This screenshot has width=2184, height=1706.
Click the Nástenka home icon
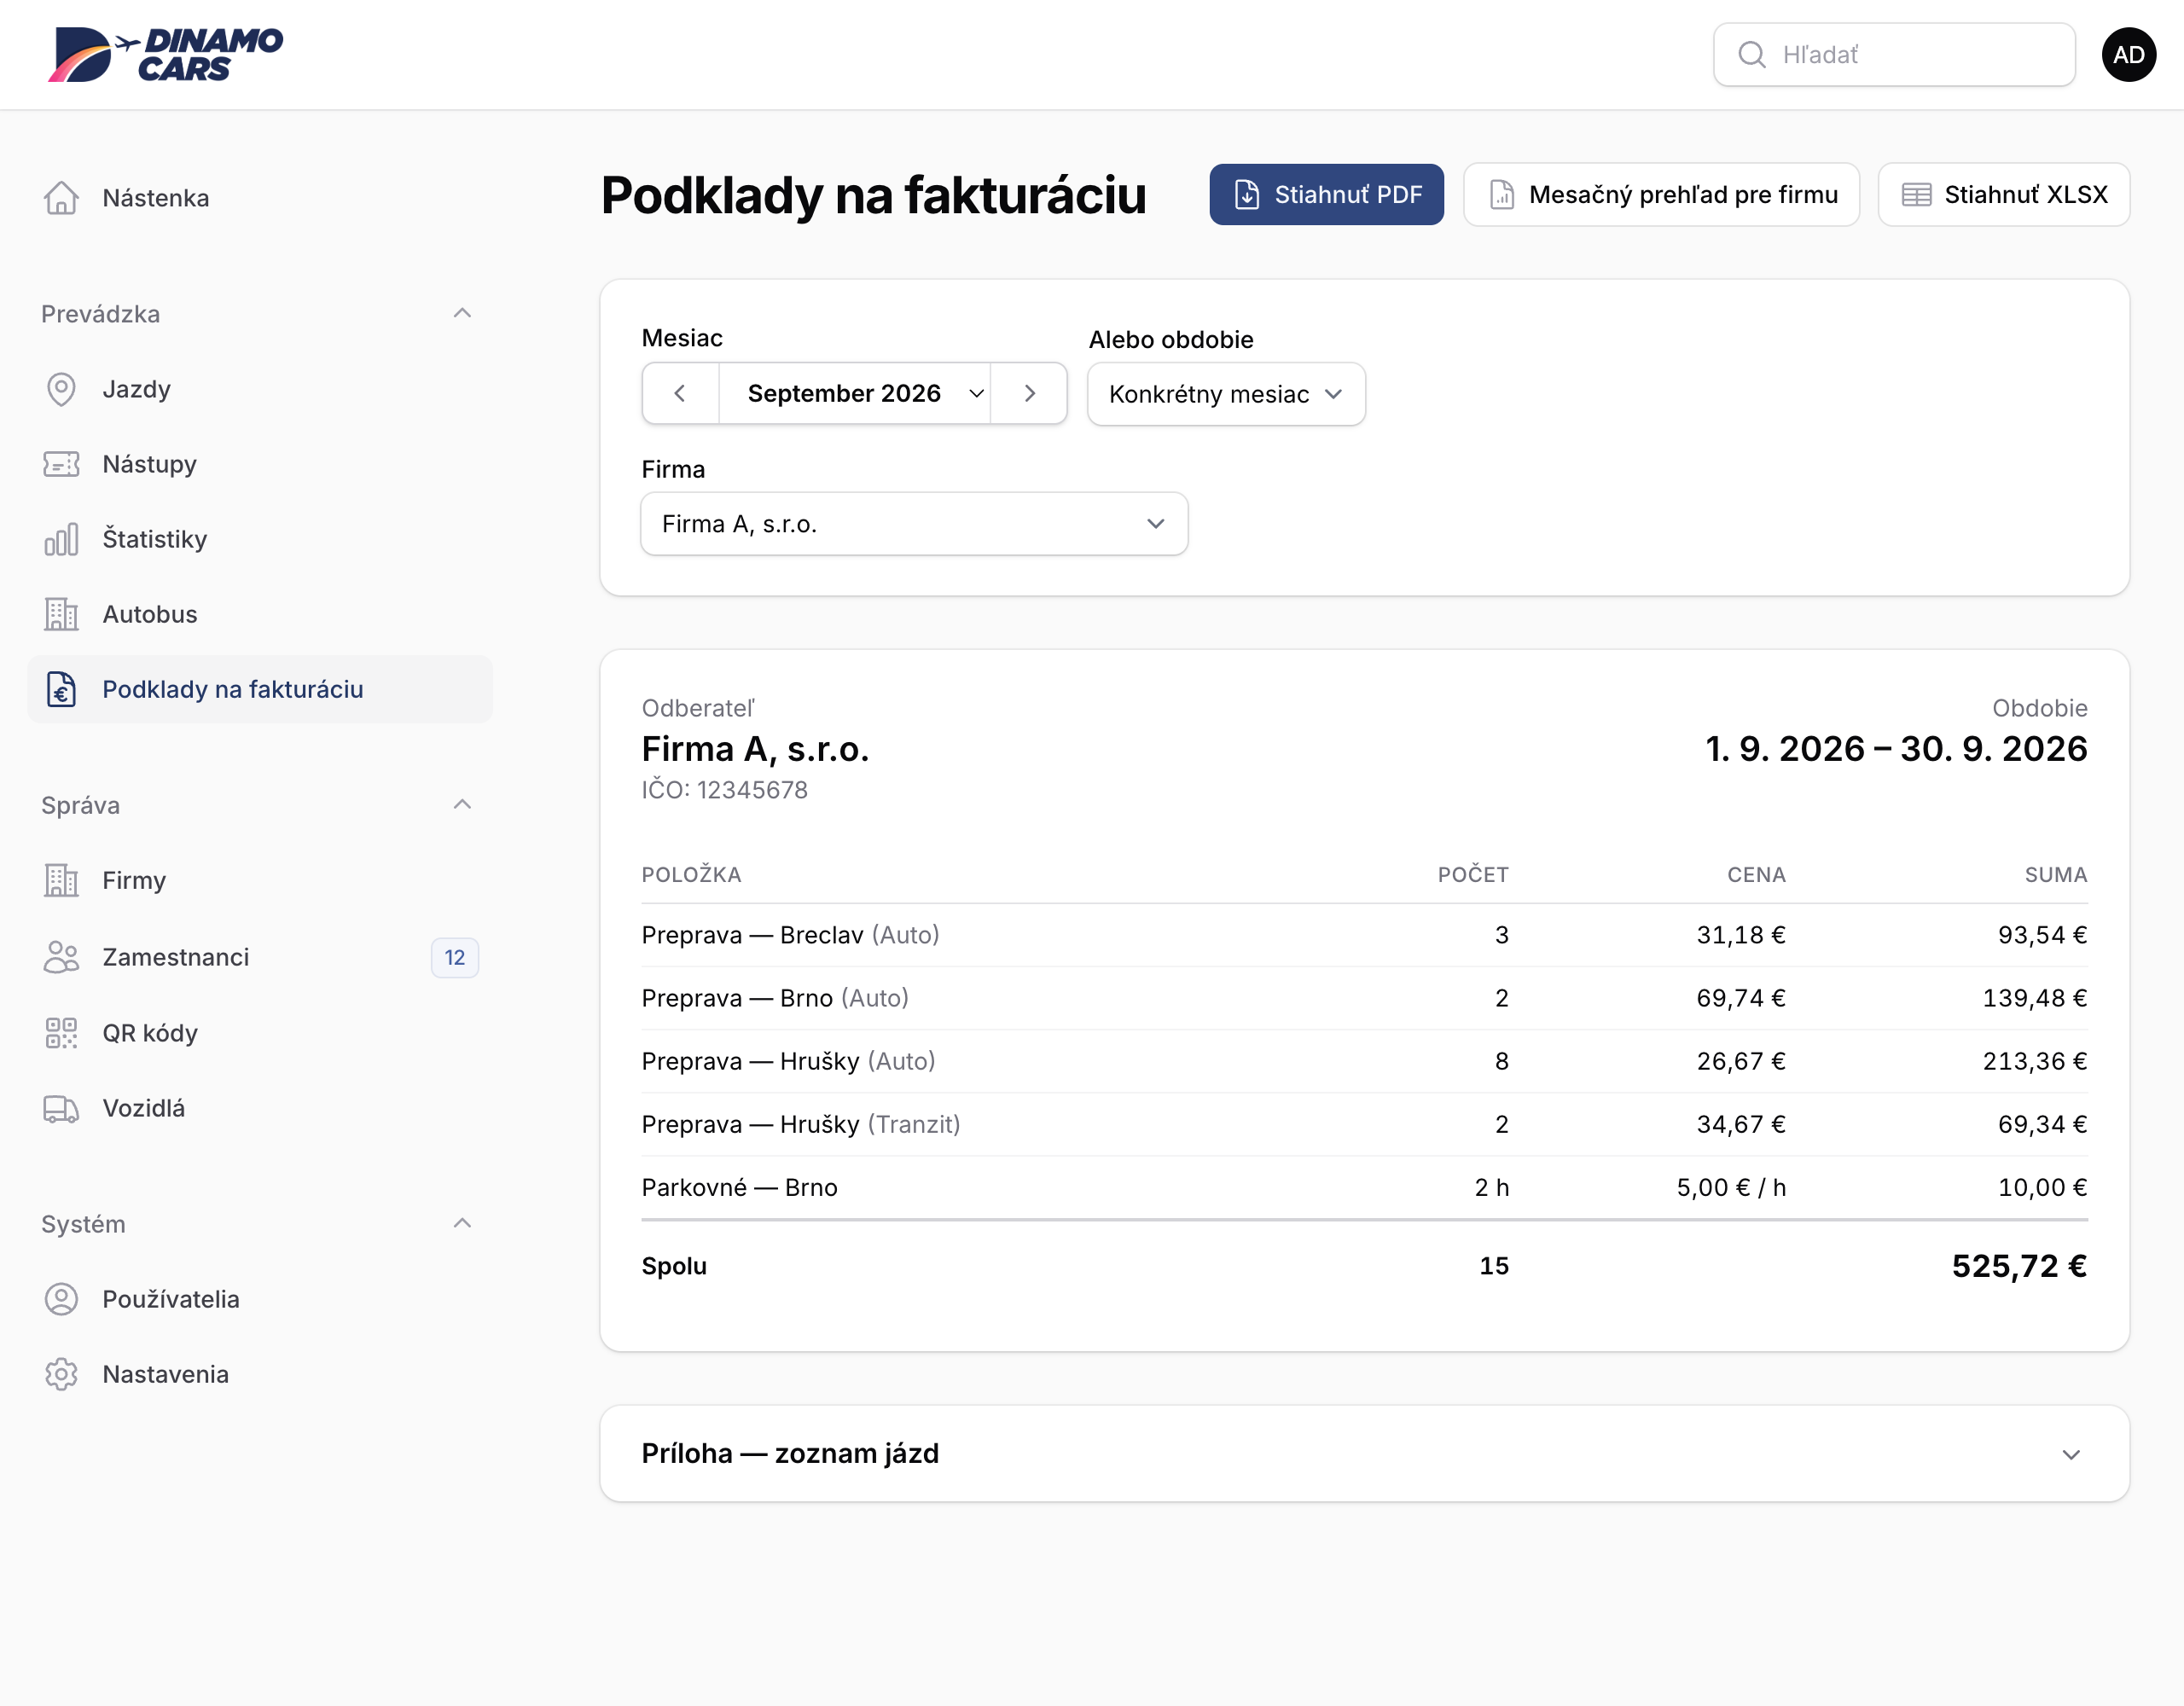[61, 198]
